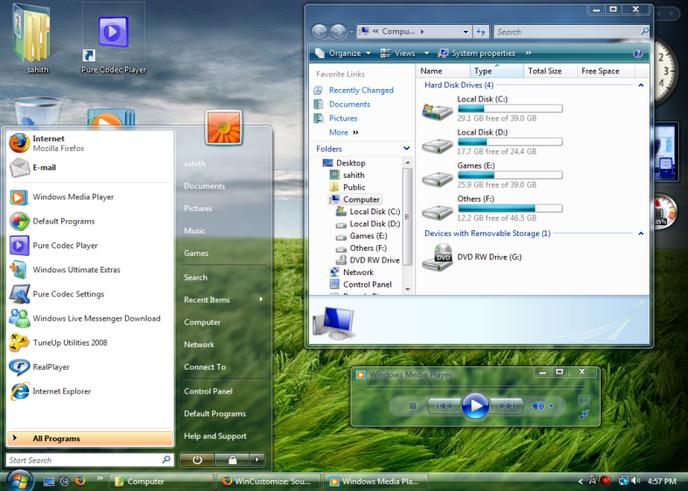Open Connect To in Start menu

[204, 367]
